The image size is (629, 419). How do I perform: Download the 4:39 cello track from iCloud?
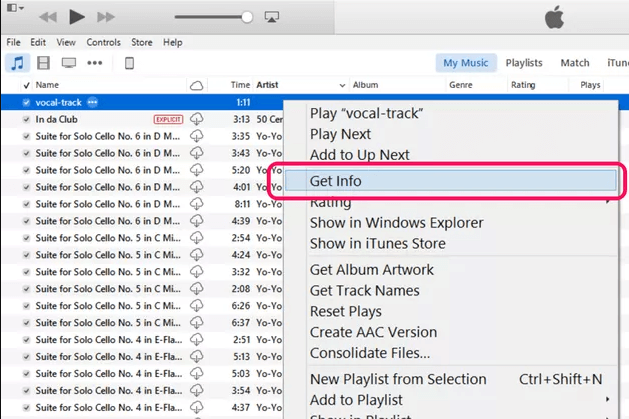click(x=197, y=221)
